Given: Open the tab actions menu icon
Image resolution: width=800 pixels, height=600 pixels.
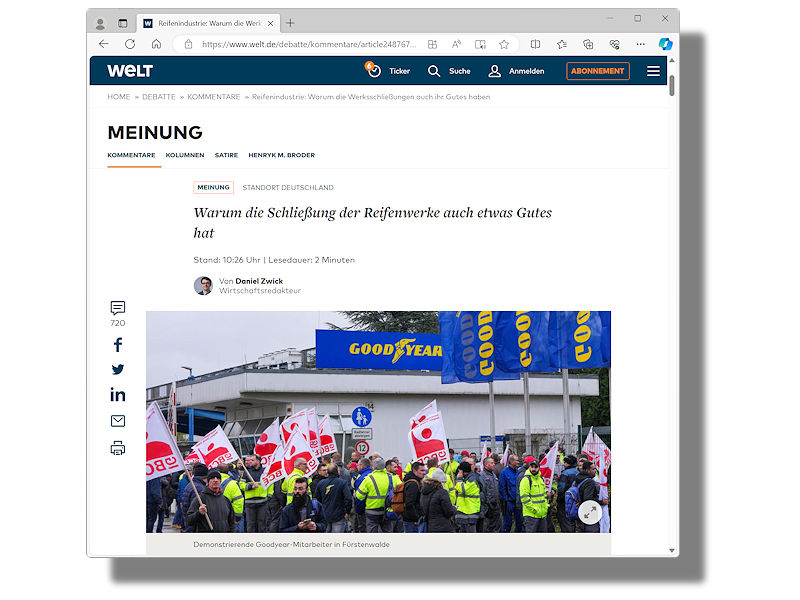Looking at the screenshot, I should click(x=122, y=23).
